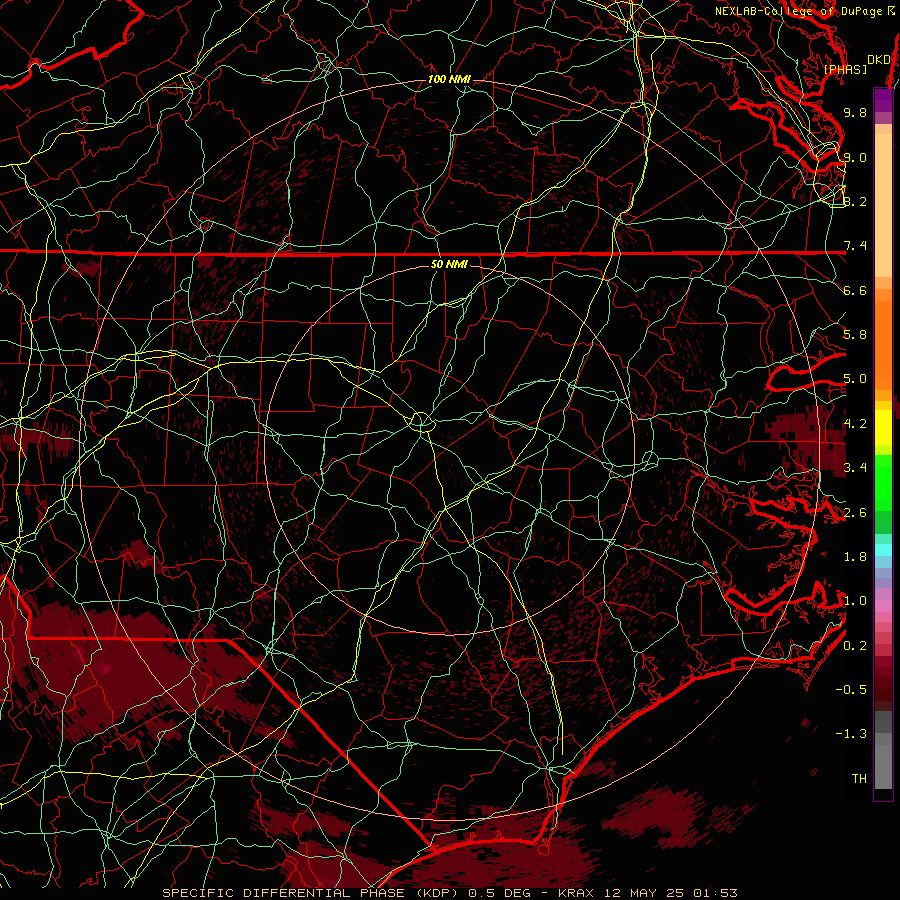Click the 7.4 legend value
The width and height of the screenshot is (900, 900).
(x=855, y=246)
